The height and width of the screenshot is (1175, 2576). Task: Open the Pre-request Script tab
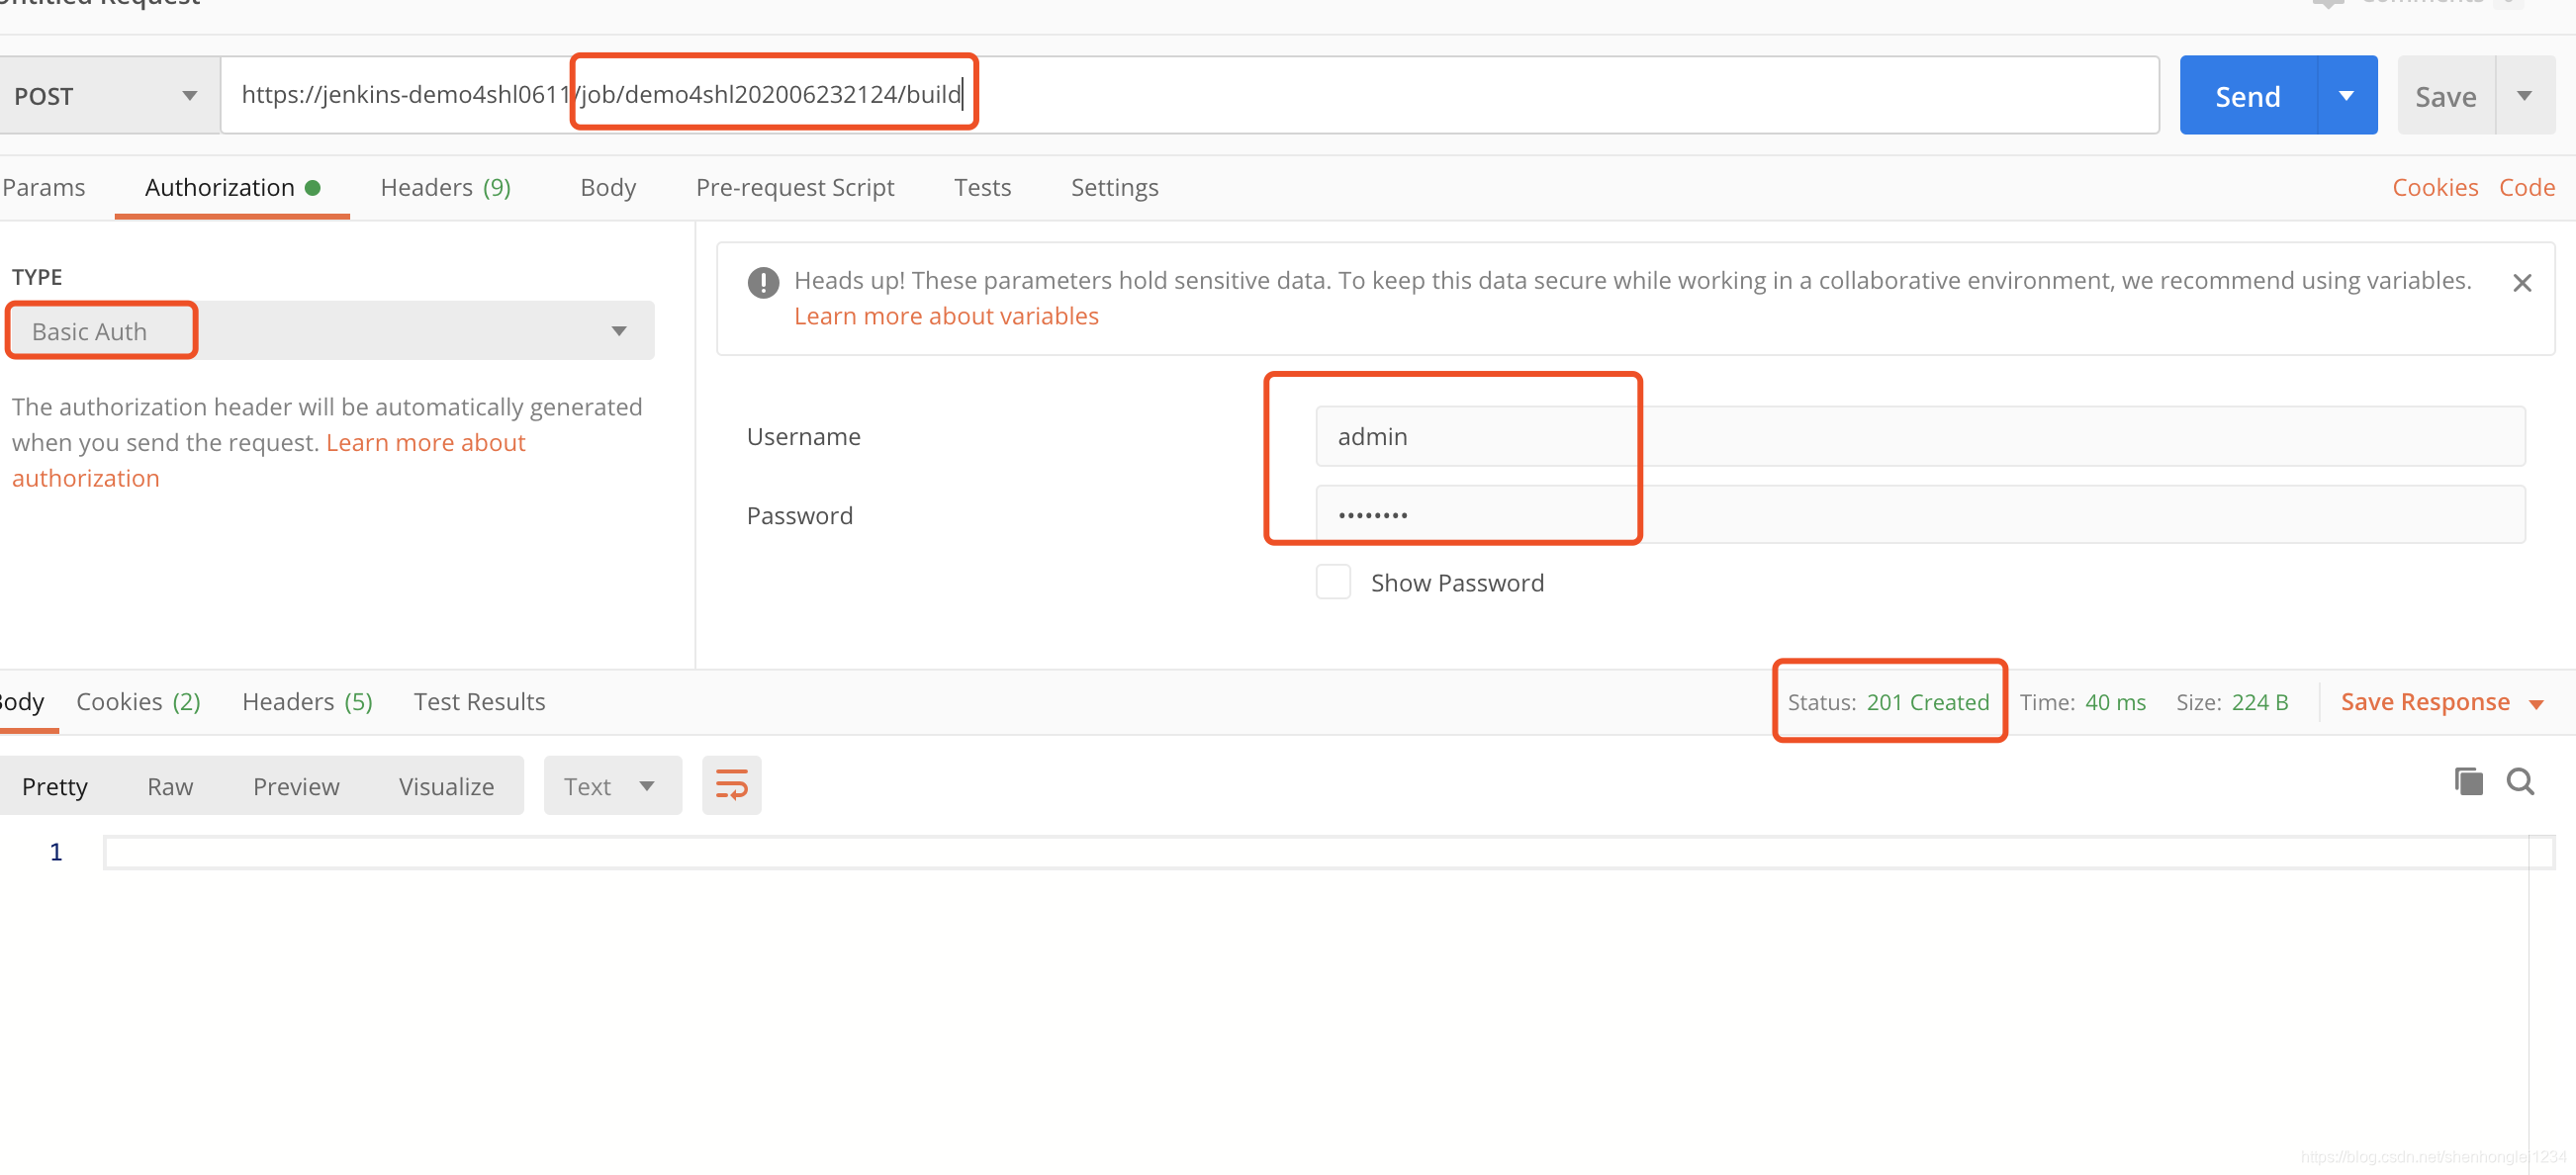point(794,187)
